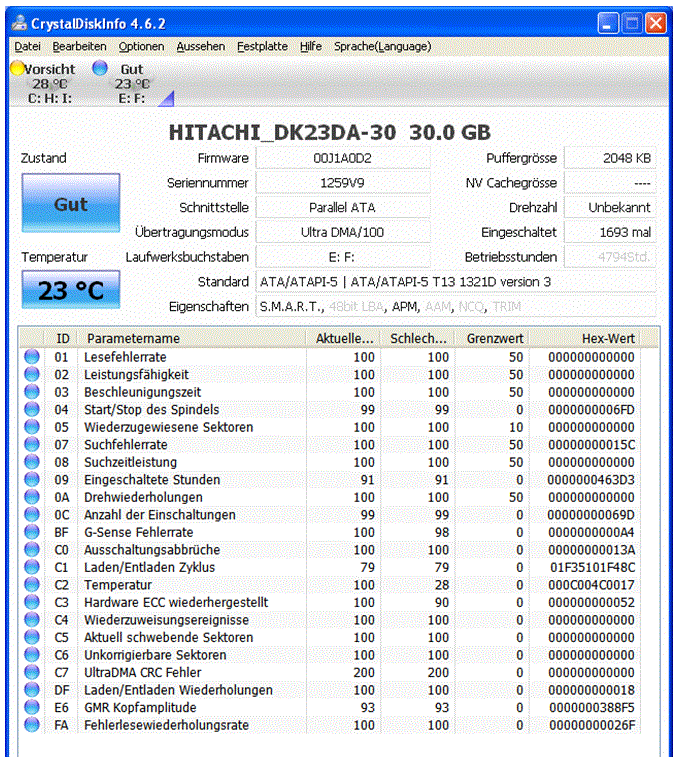This screenshot has height=757, width=682.
Task: Click status icon of Suchzeitleistung row
Action: click(x=32, y=462)
